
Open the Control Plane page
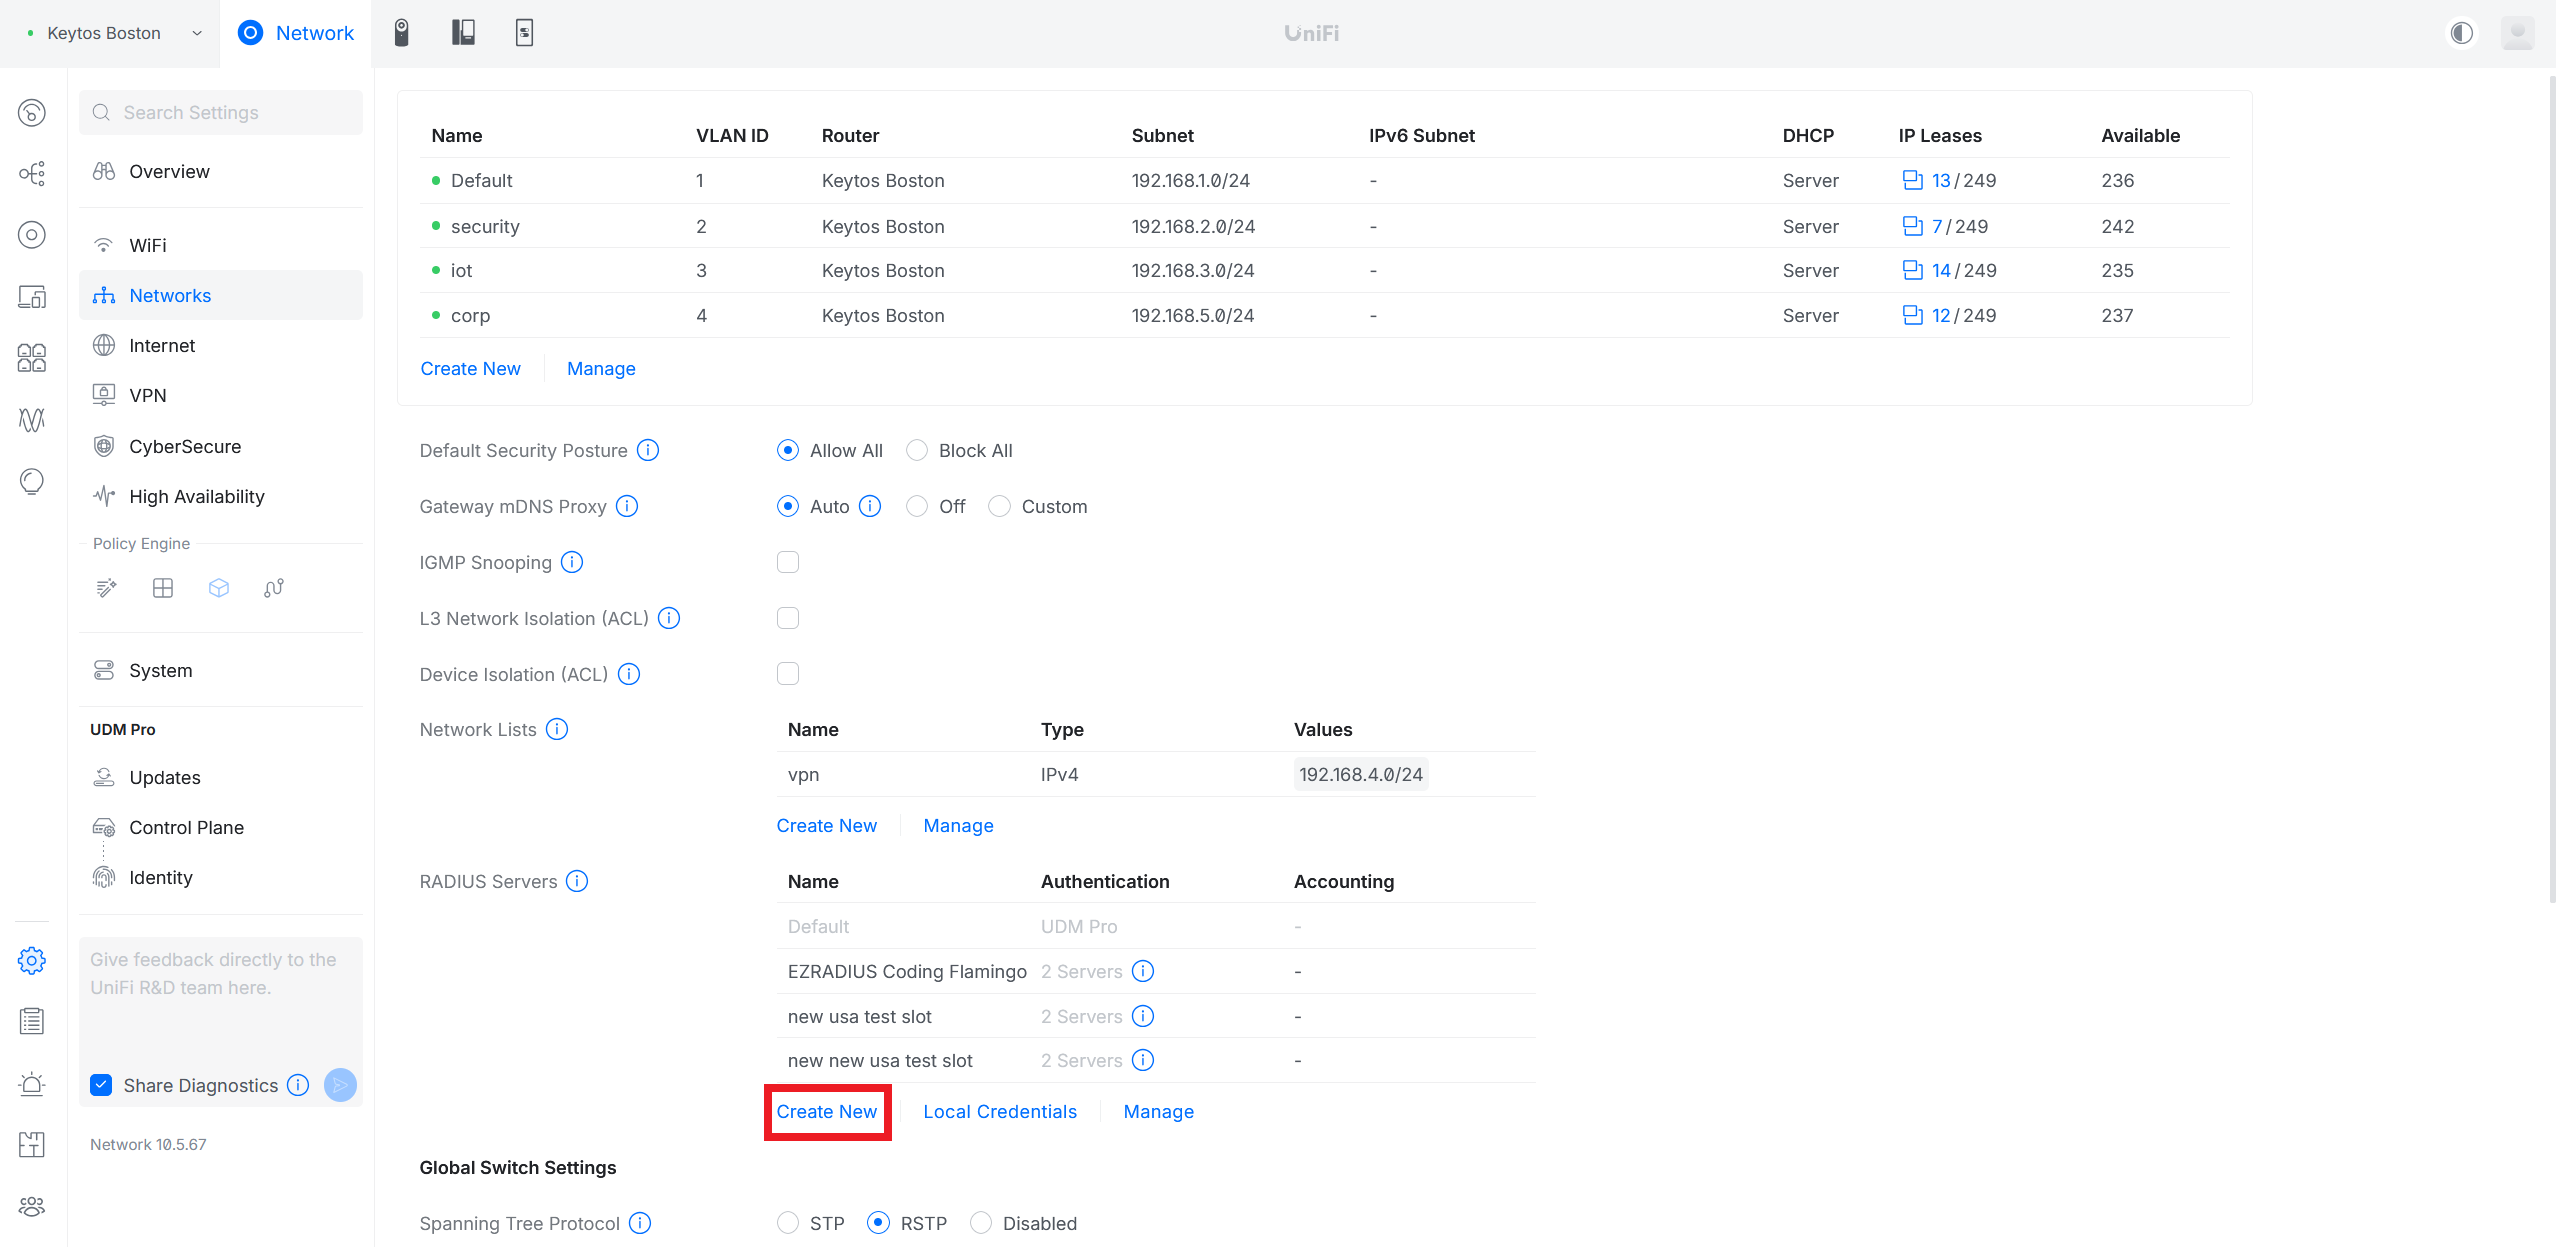221,827
